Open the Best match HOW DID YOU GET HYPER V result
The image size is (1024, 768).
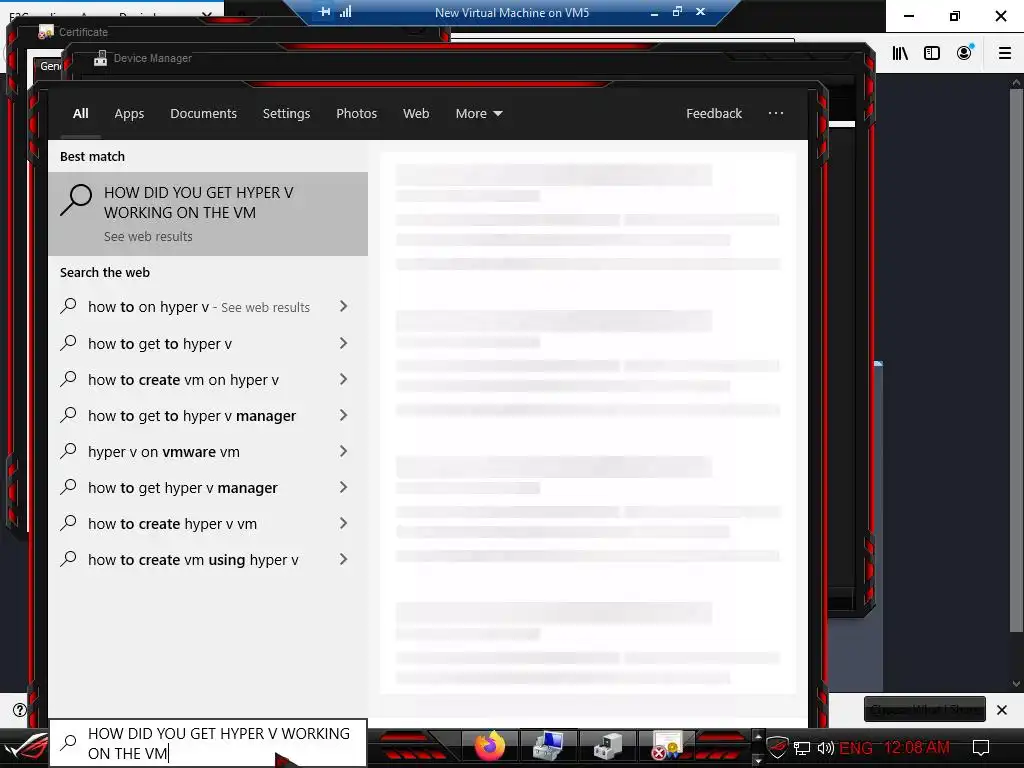(x=208, y=214)
